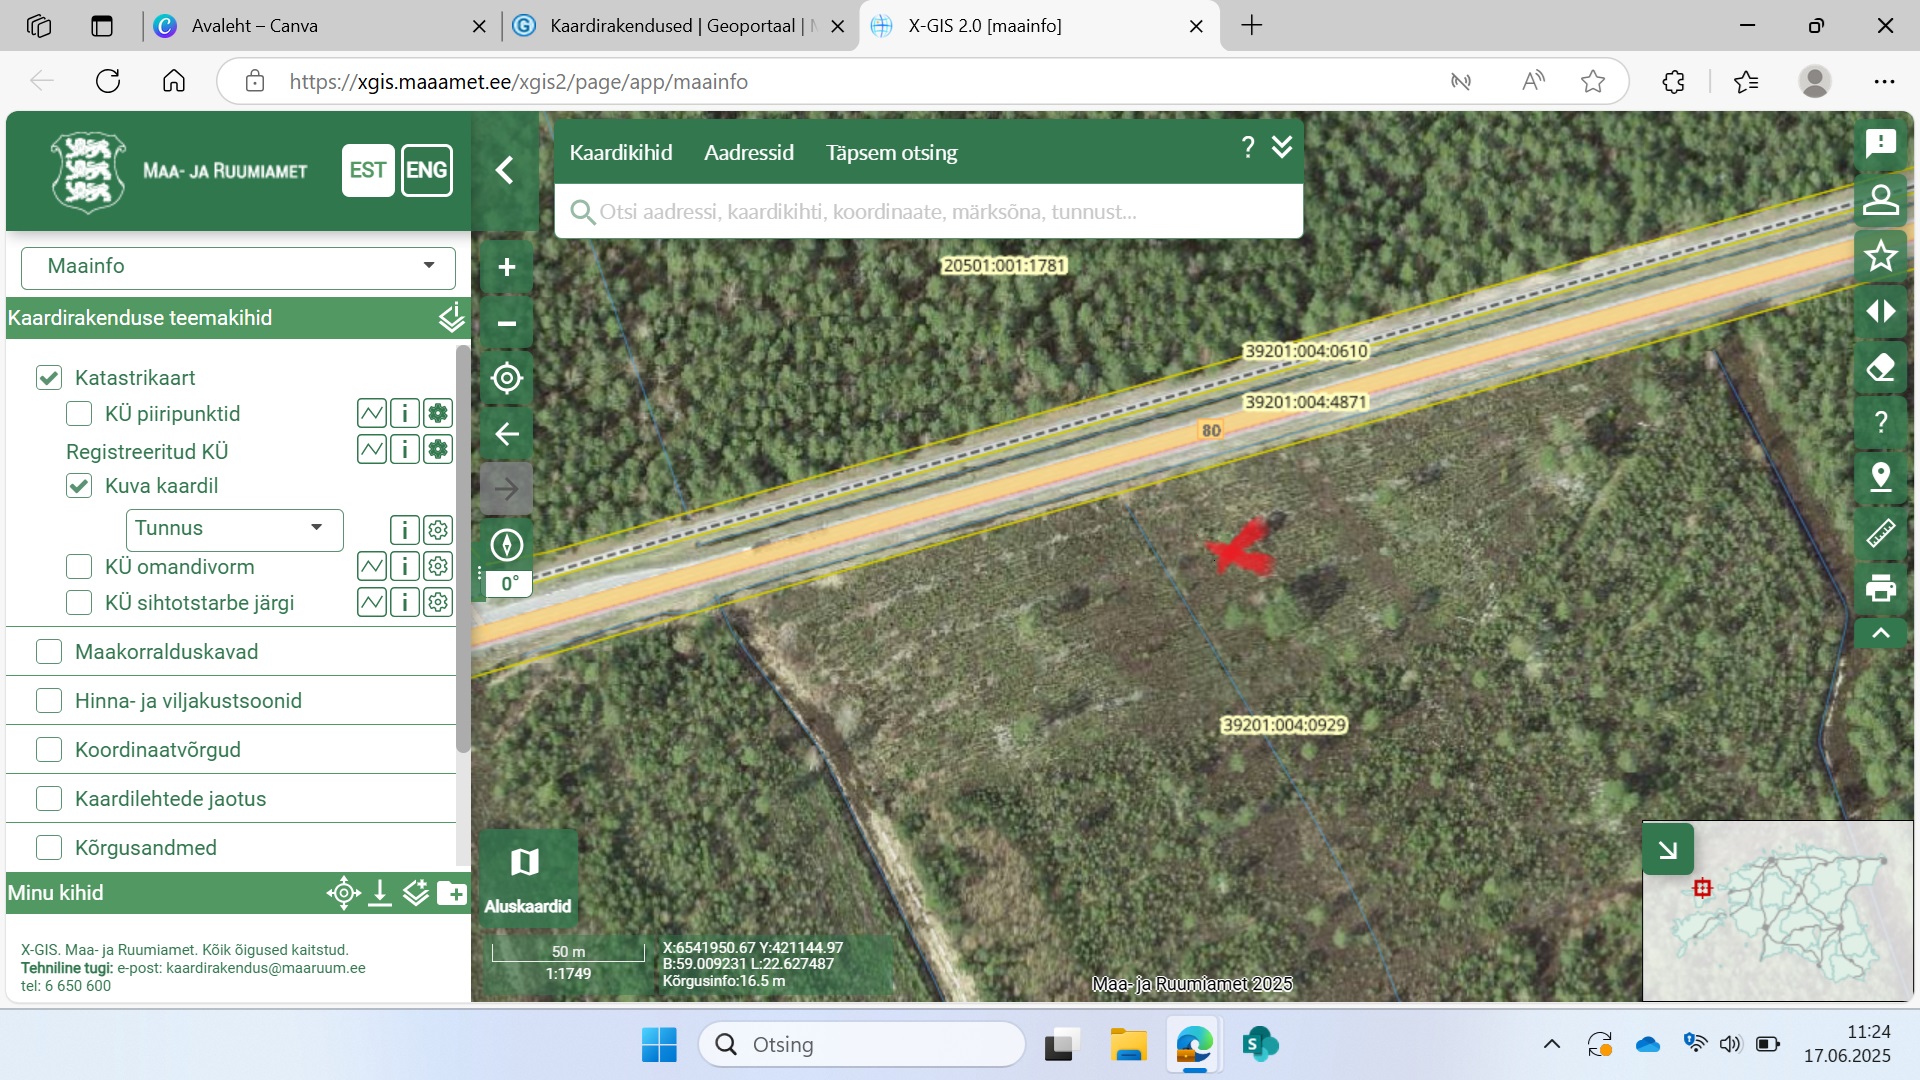The image size is (1920, 1080).
Task: Enable the KÜ piiripunktid checkbox
Action: click(x=79, y=414)
